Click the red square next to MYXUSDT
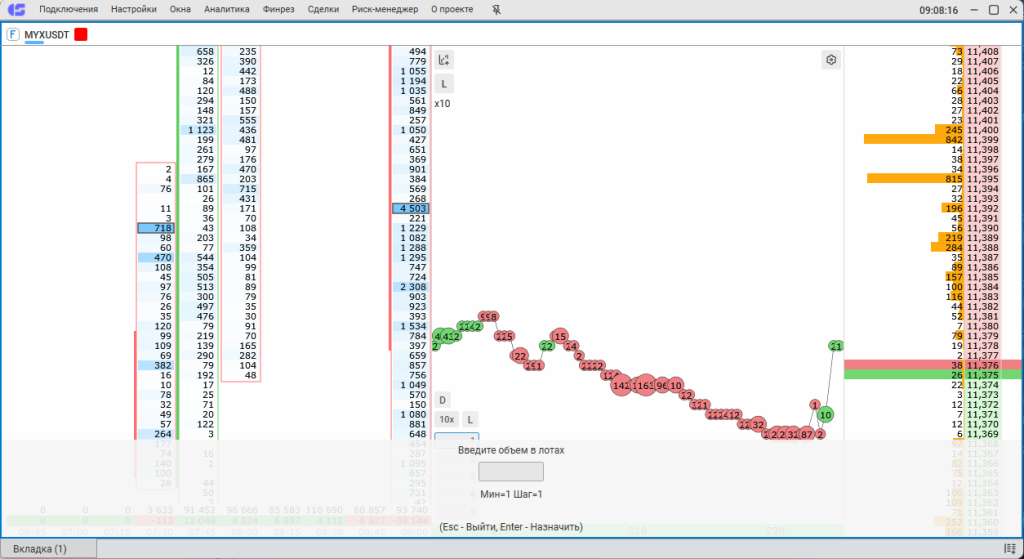The height and width of the screenshot is (559, 1024). 80,35
